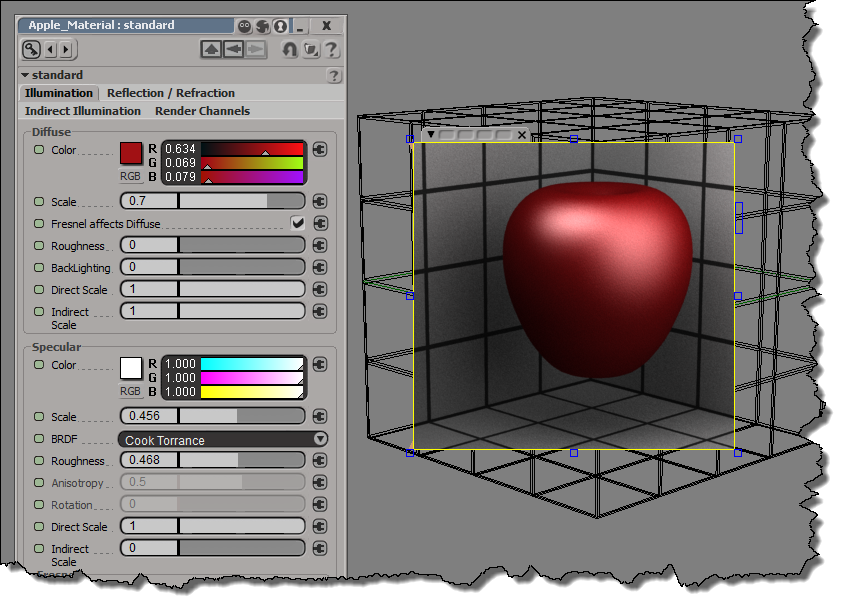The width and height of the screenshot is (846, 610).
Task: Click the RGB button under Specular color
Action: tap(130, 391)
